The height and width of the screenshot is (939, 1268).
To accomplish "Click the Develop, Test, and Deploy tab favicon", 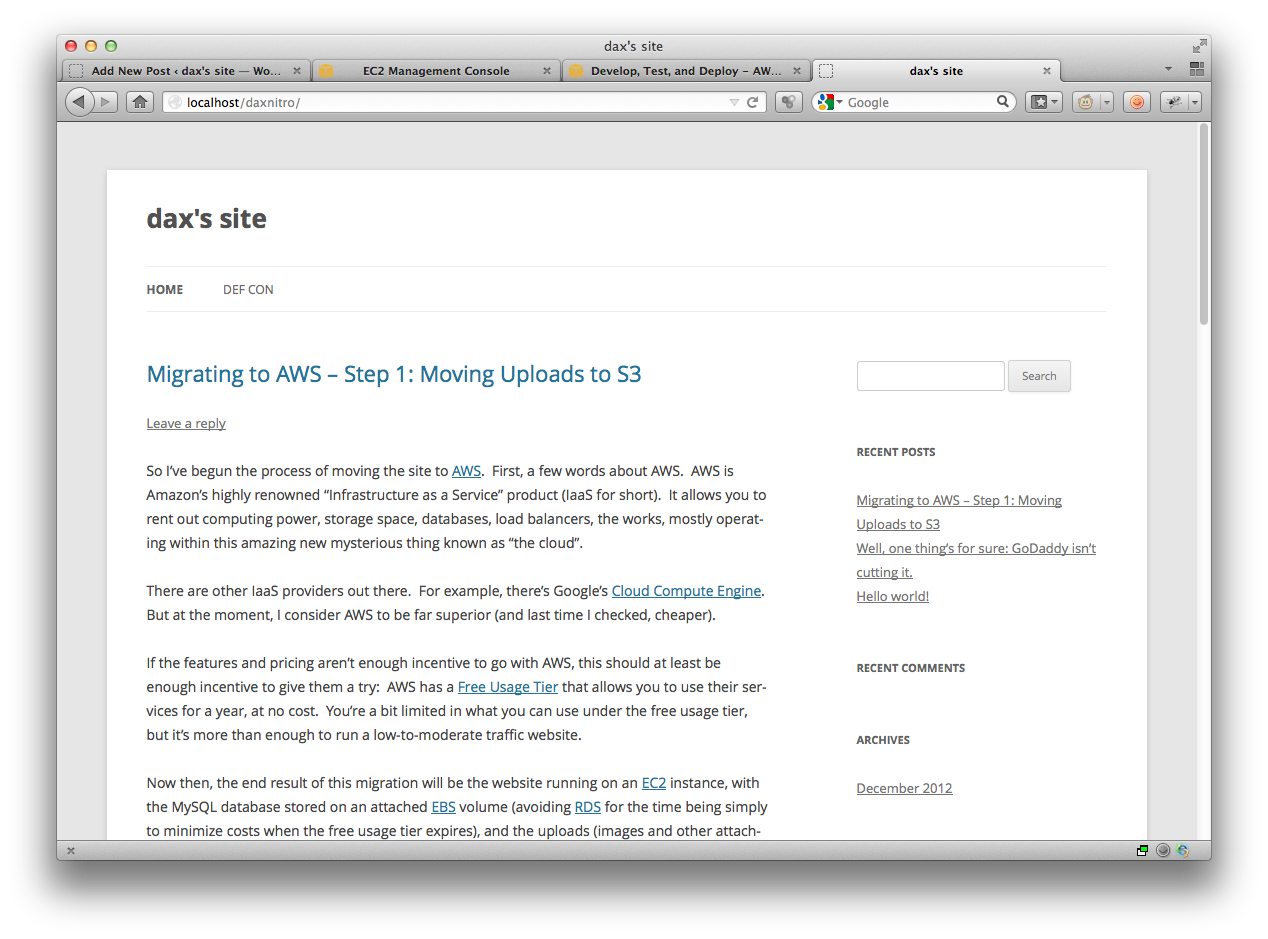I will pos(576,71).
